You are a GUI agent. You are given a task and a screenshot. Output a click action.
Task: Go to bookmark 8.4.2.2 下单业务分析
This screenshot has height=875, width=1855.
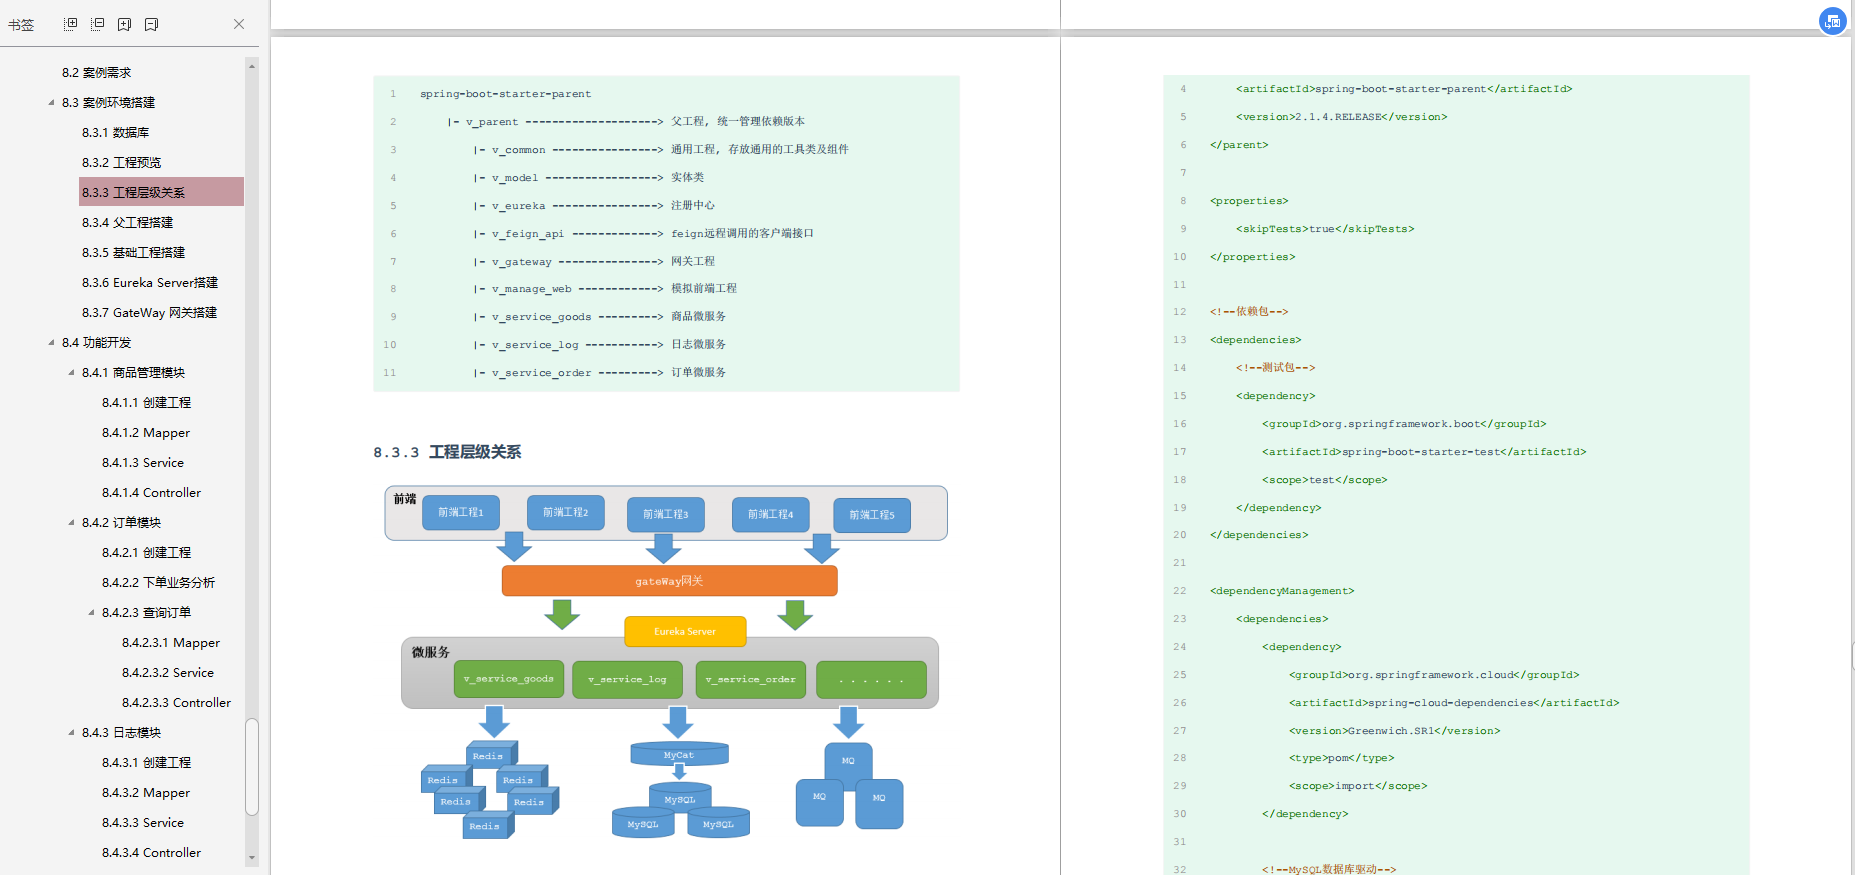click(x=158, y=582)
